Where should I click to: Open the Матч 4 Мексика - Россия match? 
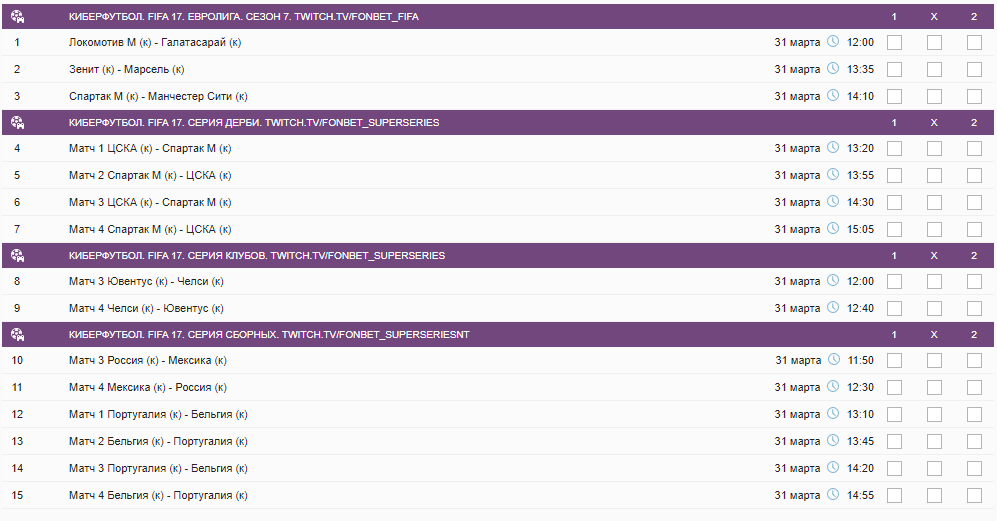pyautogui.click(x=147, y=387)
